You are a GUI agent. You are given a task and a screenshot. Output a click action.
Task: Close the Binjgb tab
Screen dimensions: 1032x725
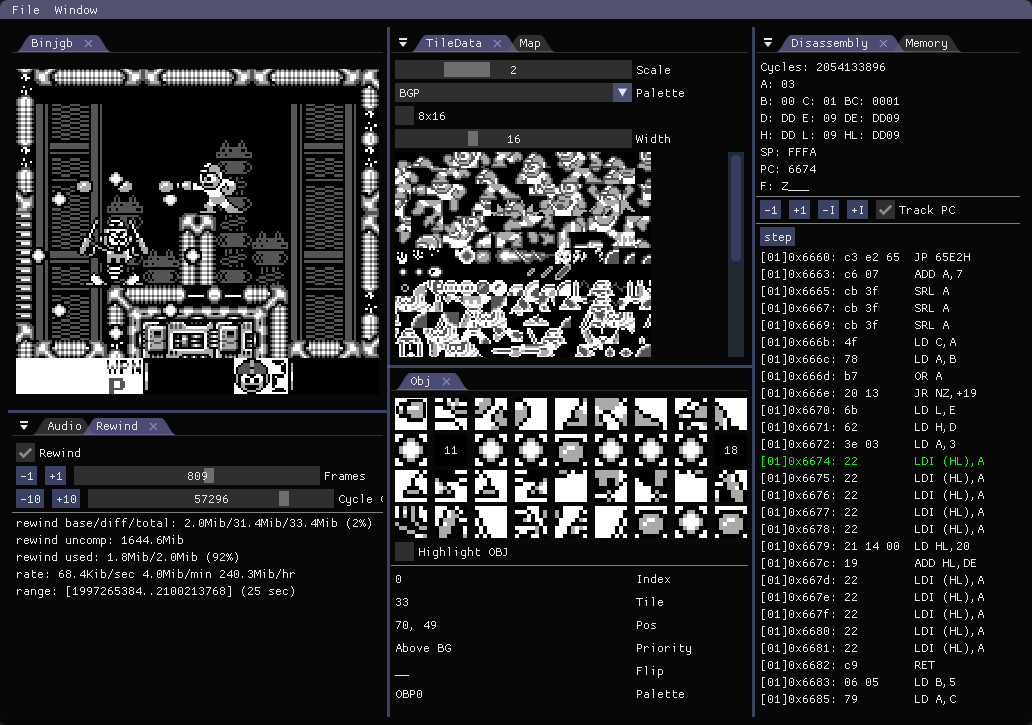[88, 43]
